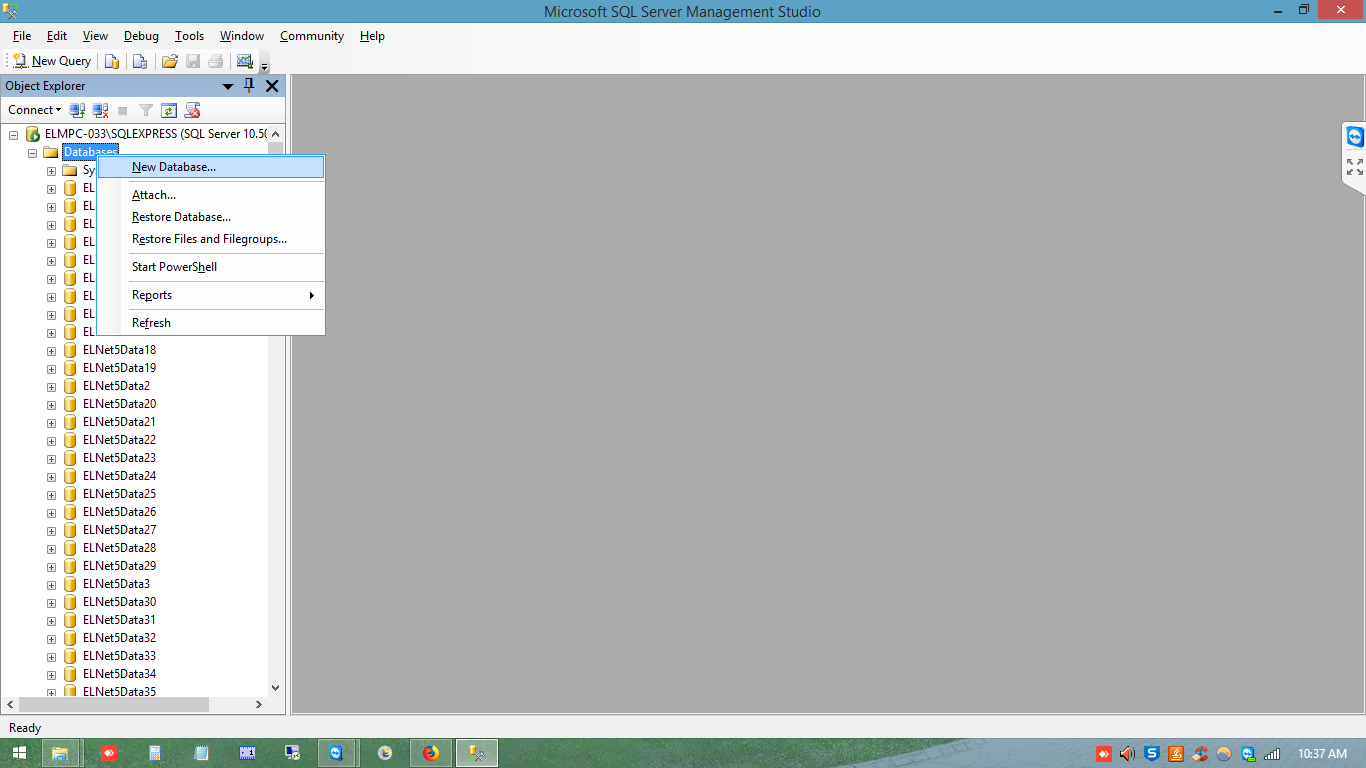This screenshot has height=768, width=1366.
Task: Click Refresh in the context menu
Action: [x=211, y=323]
